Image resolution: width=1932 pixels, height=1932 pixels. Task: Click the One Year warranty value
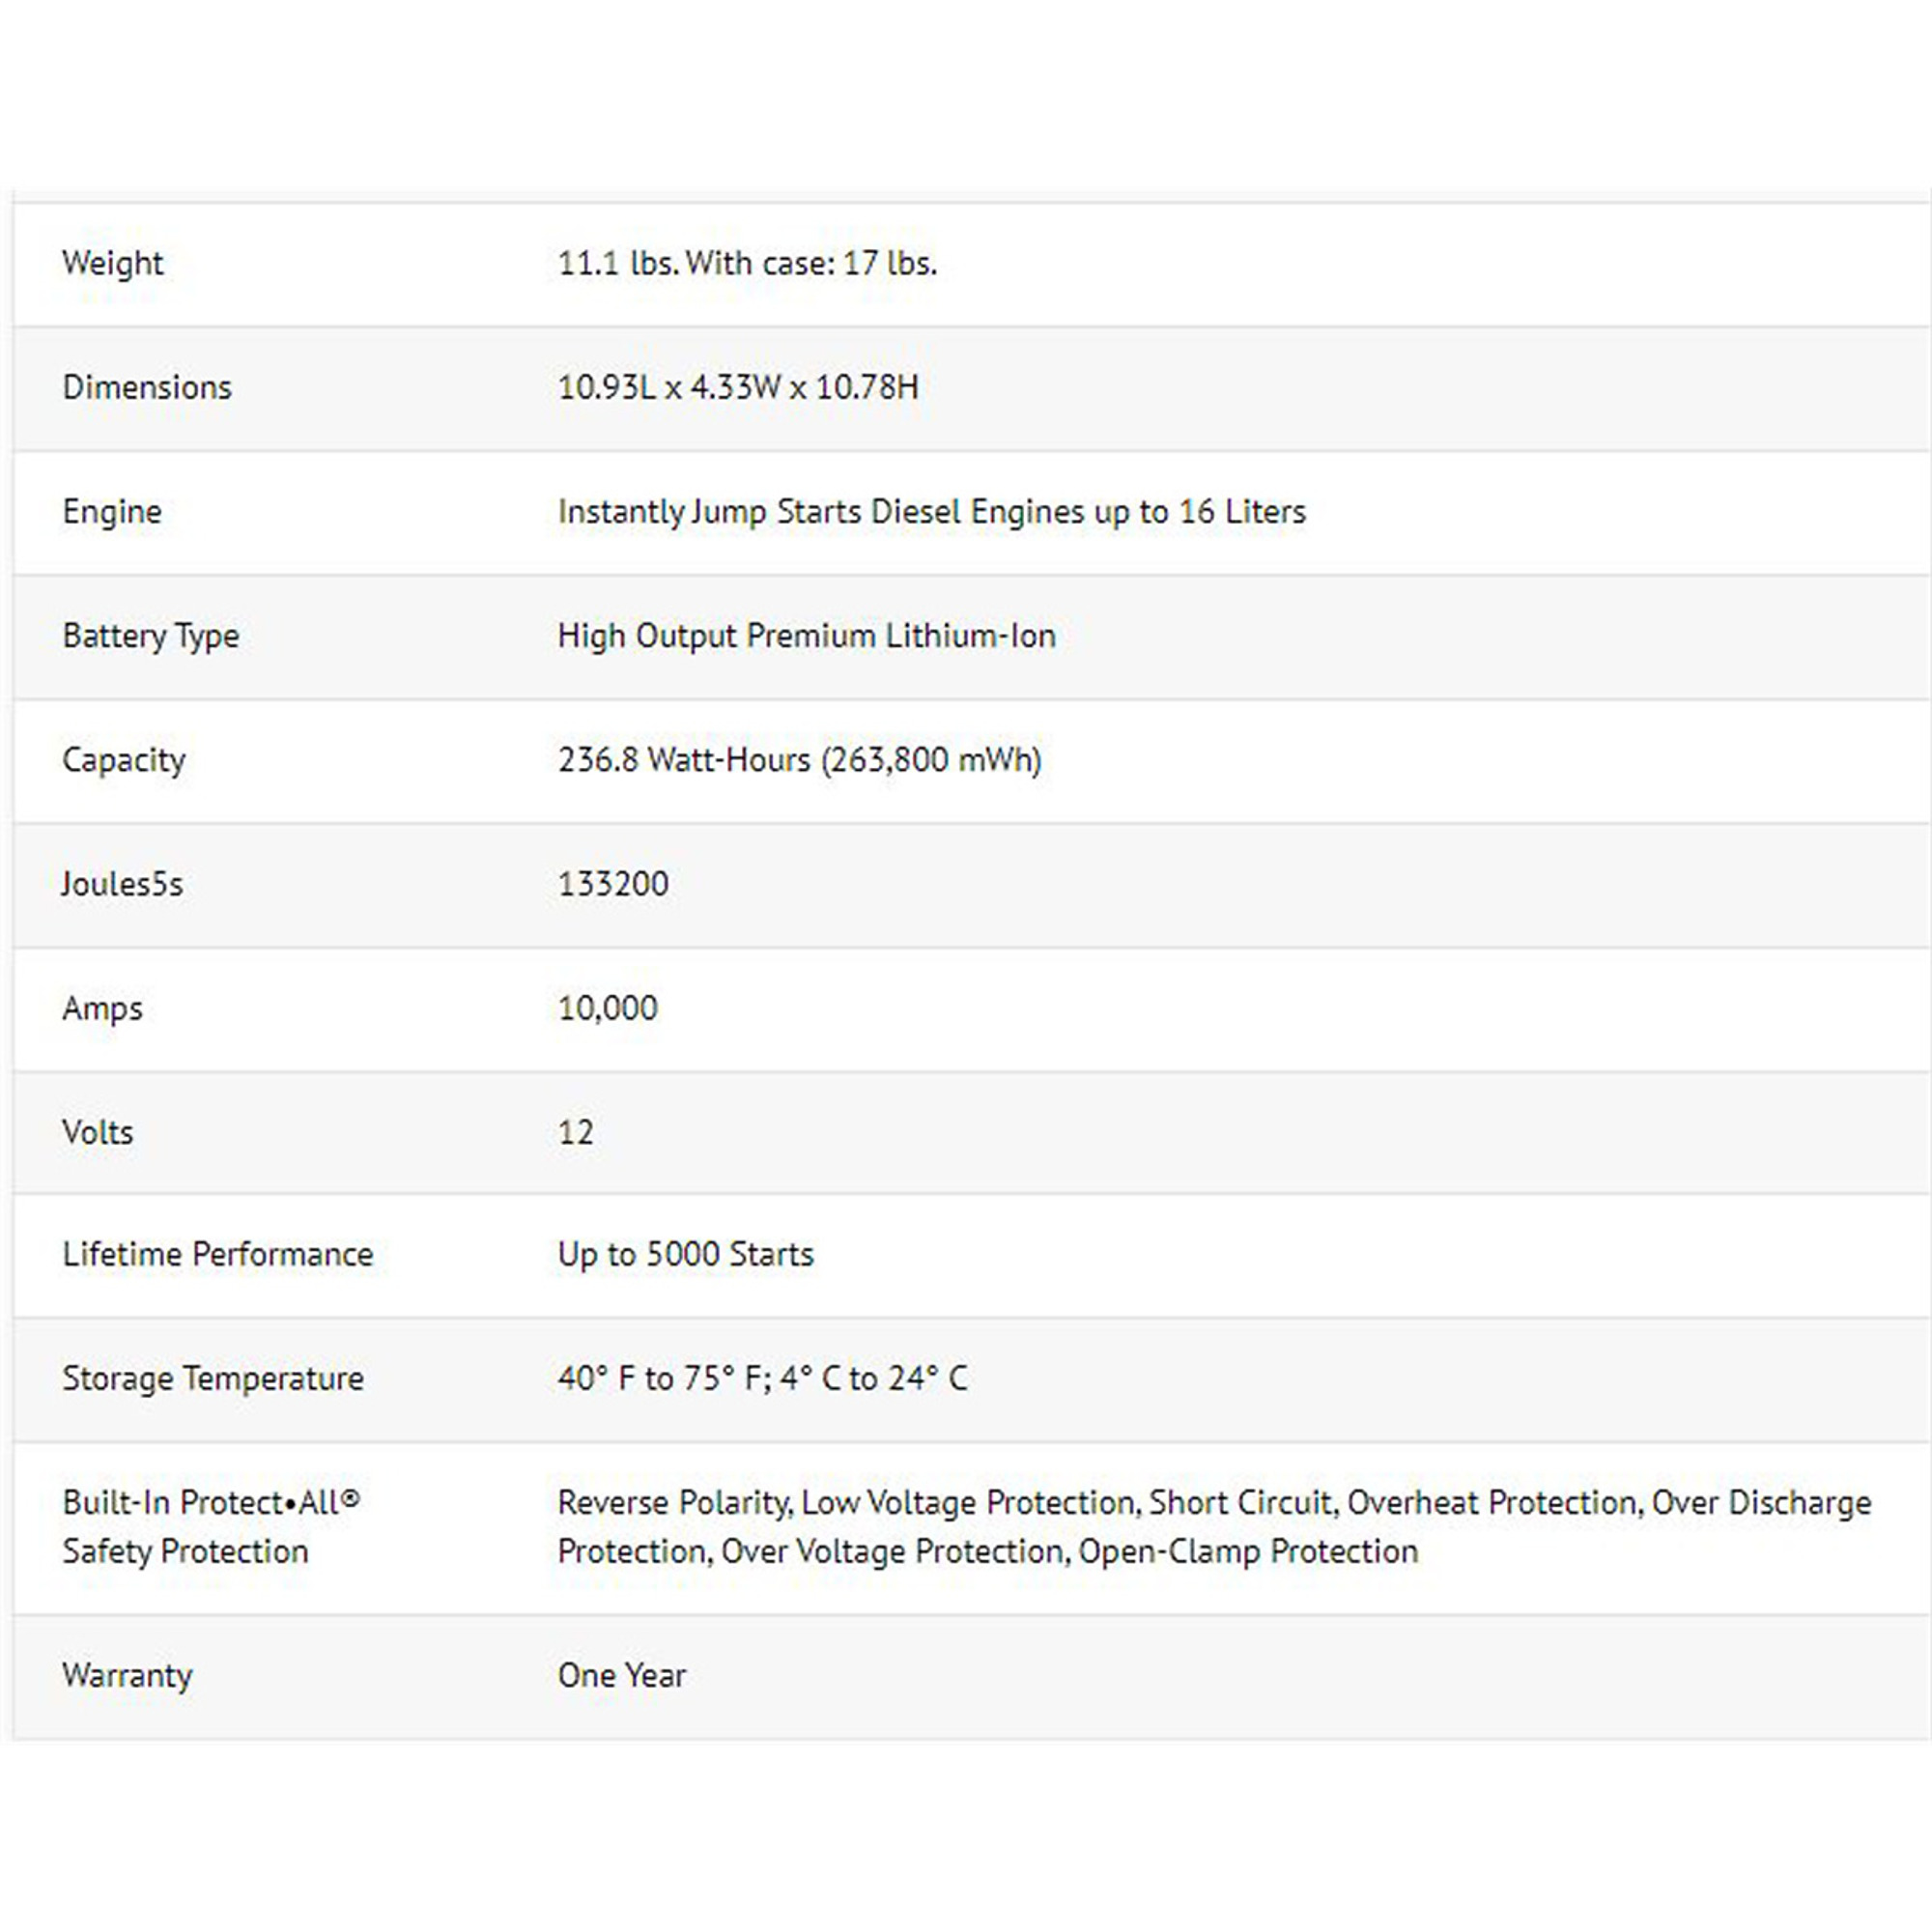point(621,1675)
